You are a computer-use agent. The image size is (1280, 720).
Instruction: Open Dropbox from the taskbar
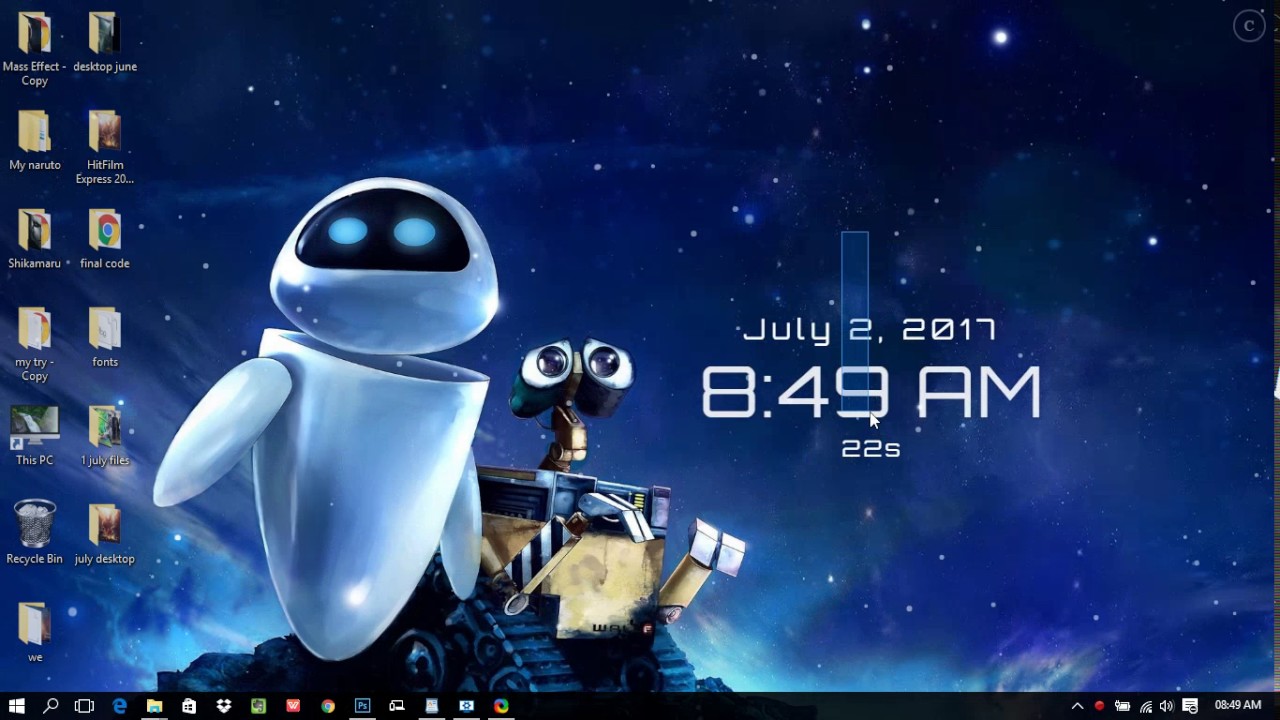pyautogui.click(x=224, y=706)
